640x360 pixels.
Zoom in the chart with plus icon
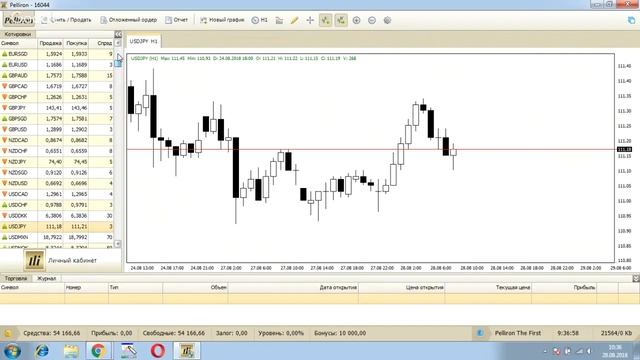tap(356, 20)
